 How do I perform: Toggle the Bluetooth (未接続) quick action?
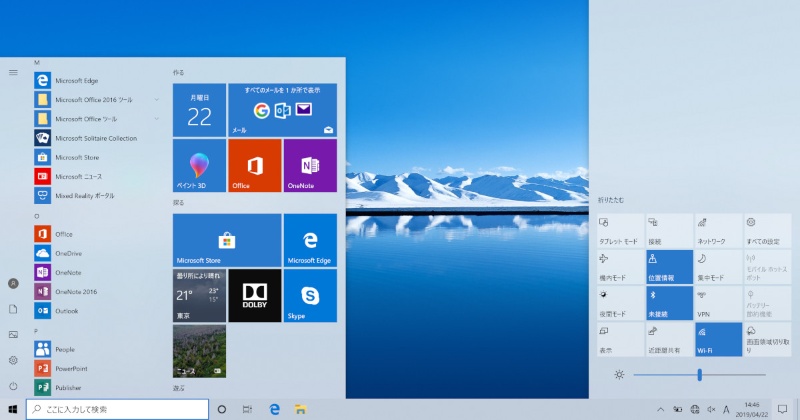[669, 302]
